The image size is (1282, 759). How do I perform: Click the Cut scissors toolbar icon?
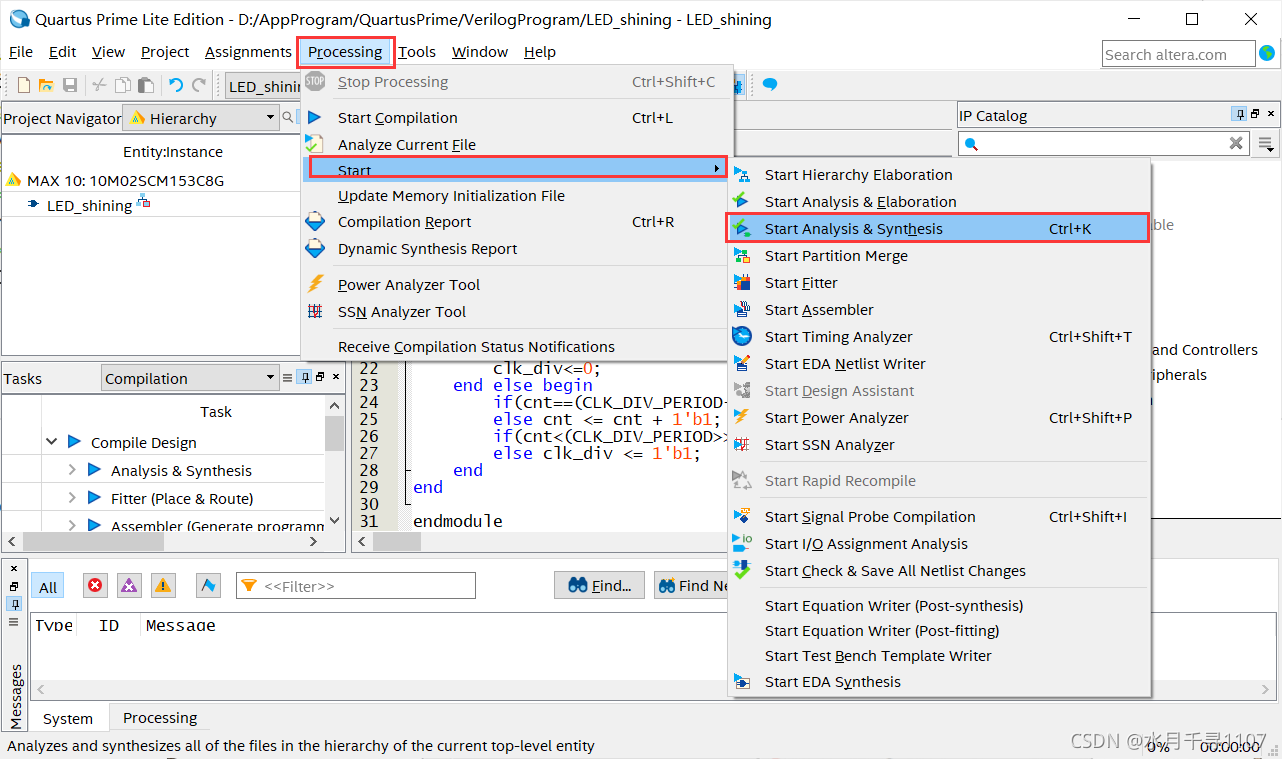coord(99,86)
